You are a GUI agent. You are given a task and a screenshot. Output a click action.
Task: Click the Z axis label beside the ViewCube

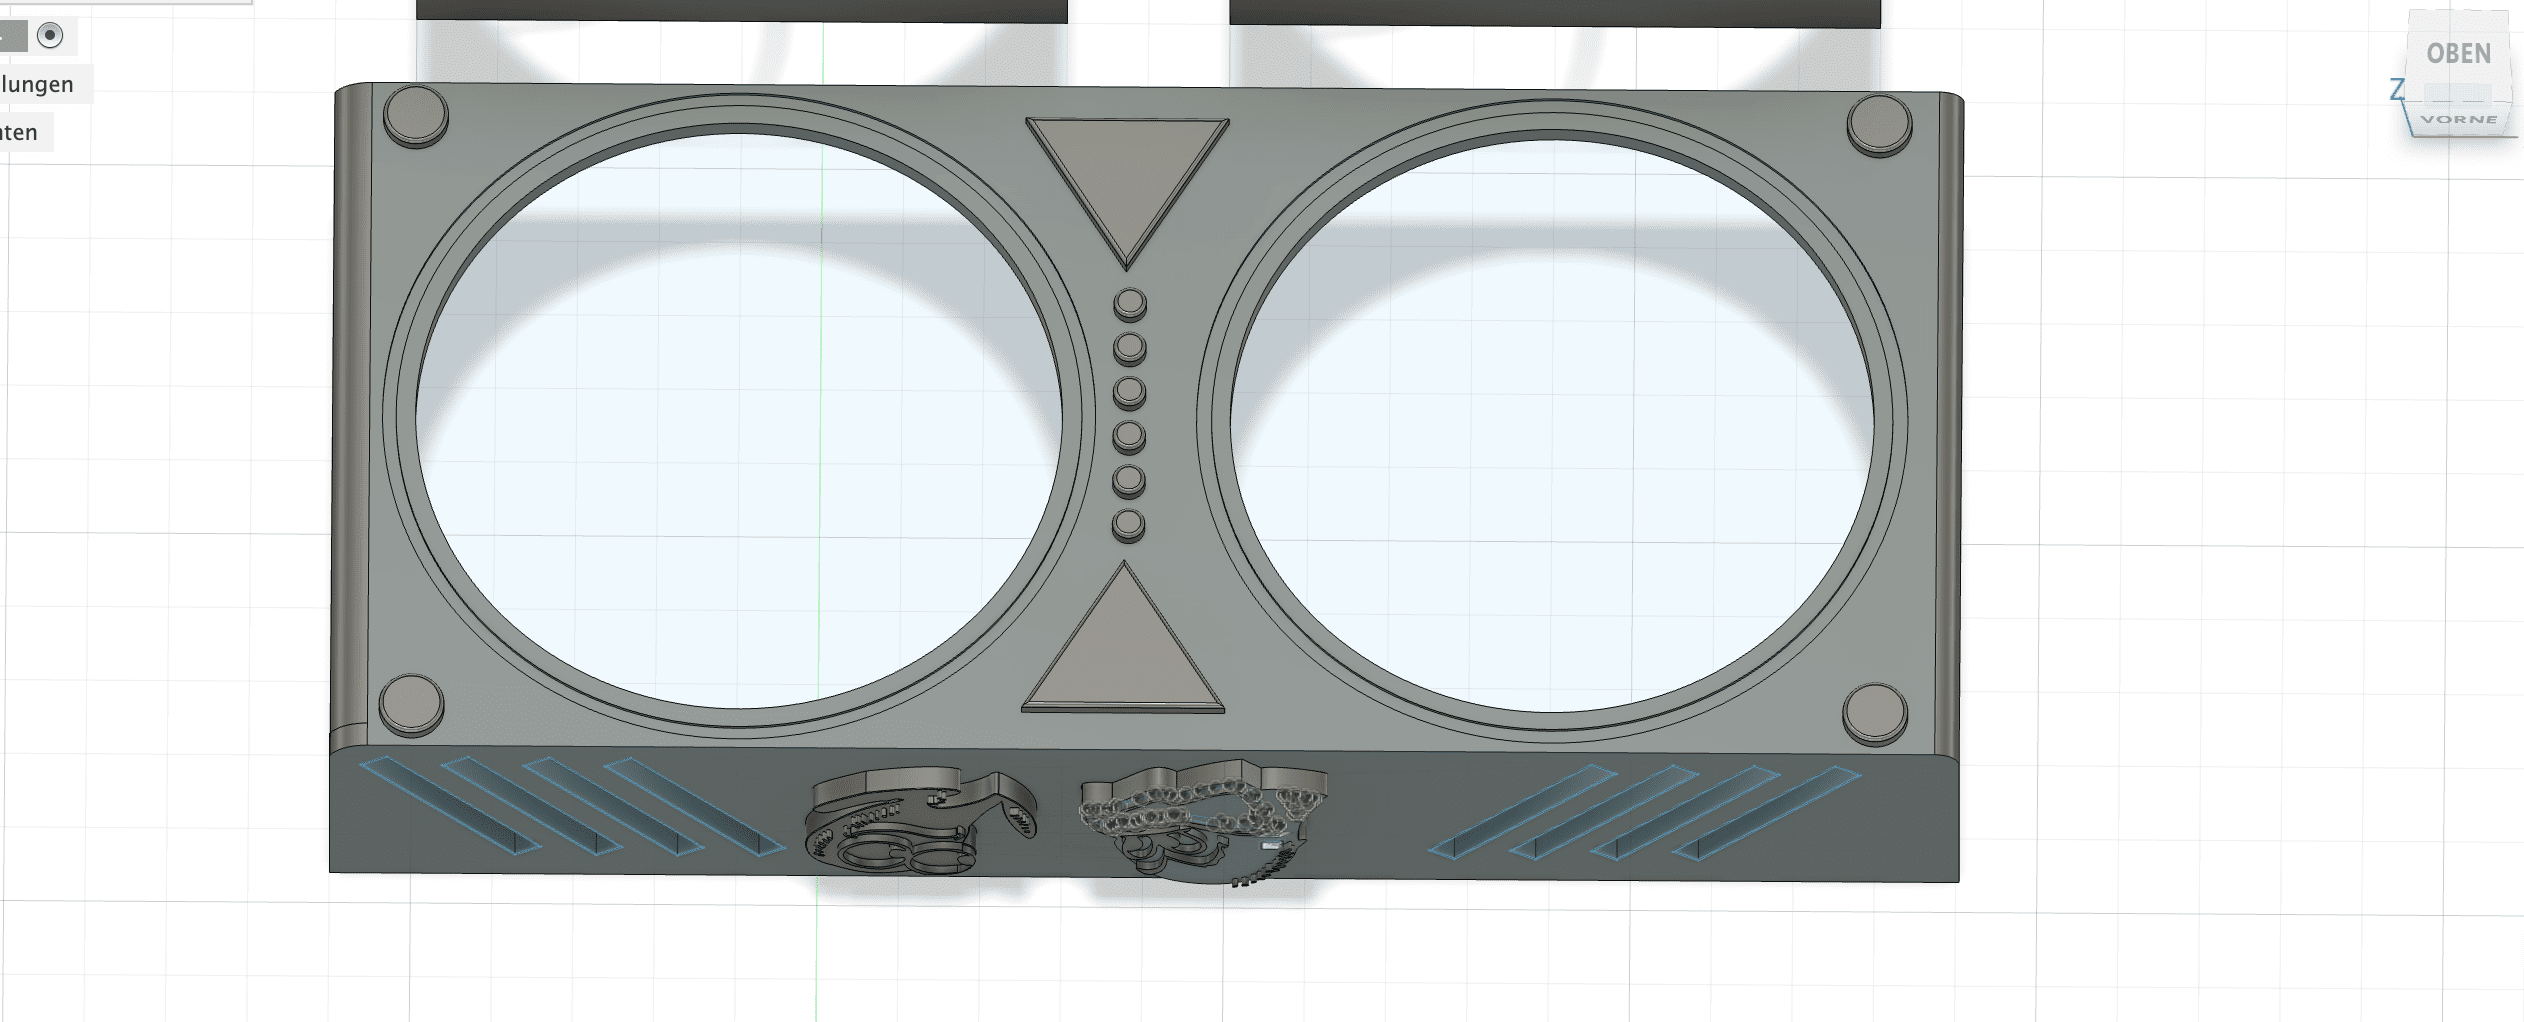[x=2397, y=90]
